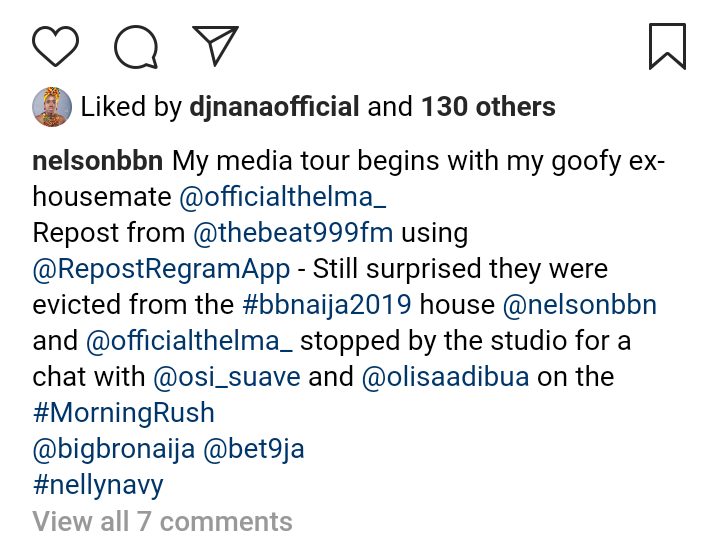Image resolution: width=720 pixels, height=550 pixels.
Task: Visit the @osi_suave profile
Action: [x=228, y=377]
